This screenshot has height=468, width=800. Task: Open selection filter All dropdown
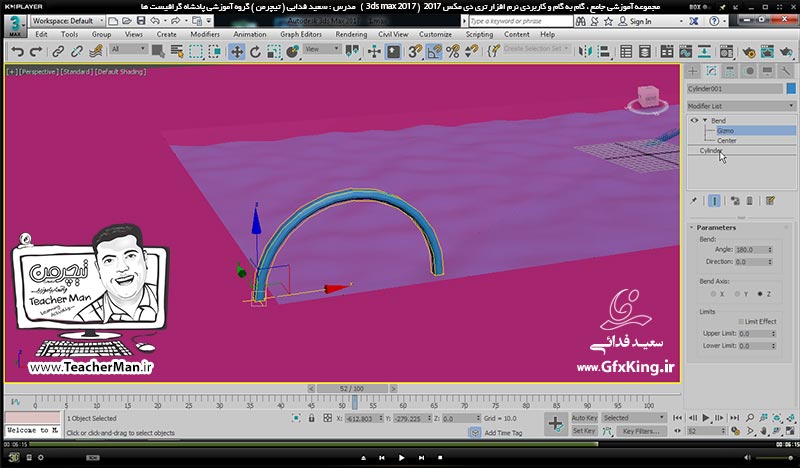pyautogui.click(x=128, y=49)
